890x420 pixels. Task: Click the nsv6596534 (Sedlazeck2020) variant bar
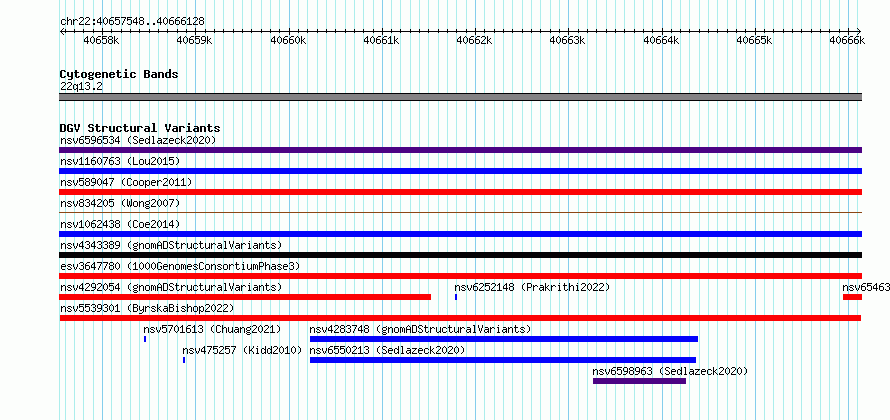460,150
